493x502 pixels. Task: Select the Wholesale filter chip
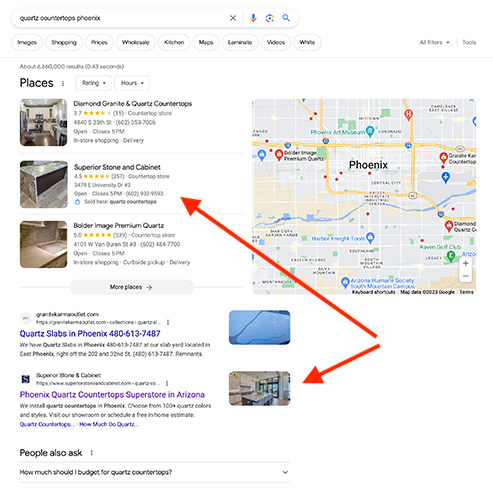135,42
